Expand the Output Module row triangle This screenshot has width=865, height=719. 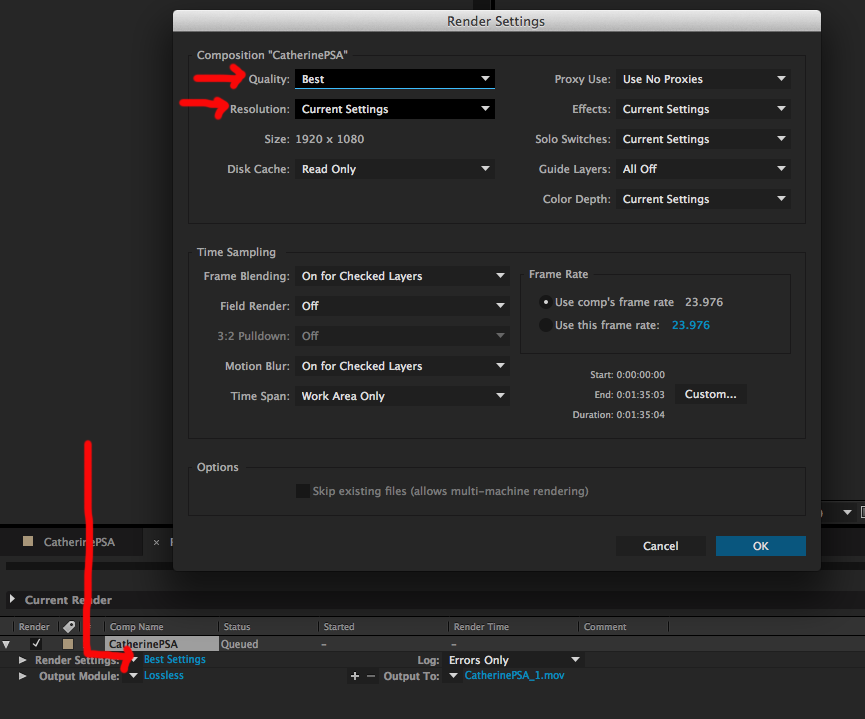[22, 676]
